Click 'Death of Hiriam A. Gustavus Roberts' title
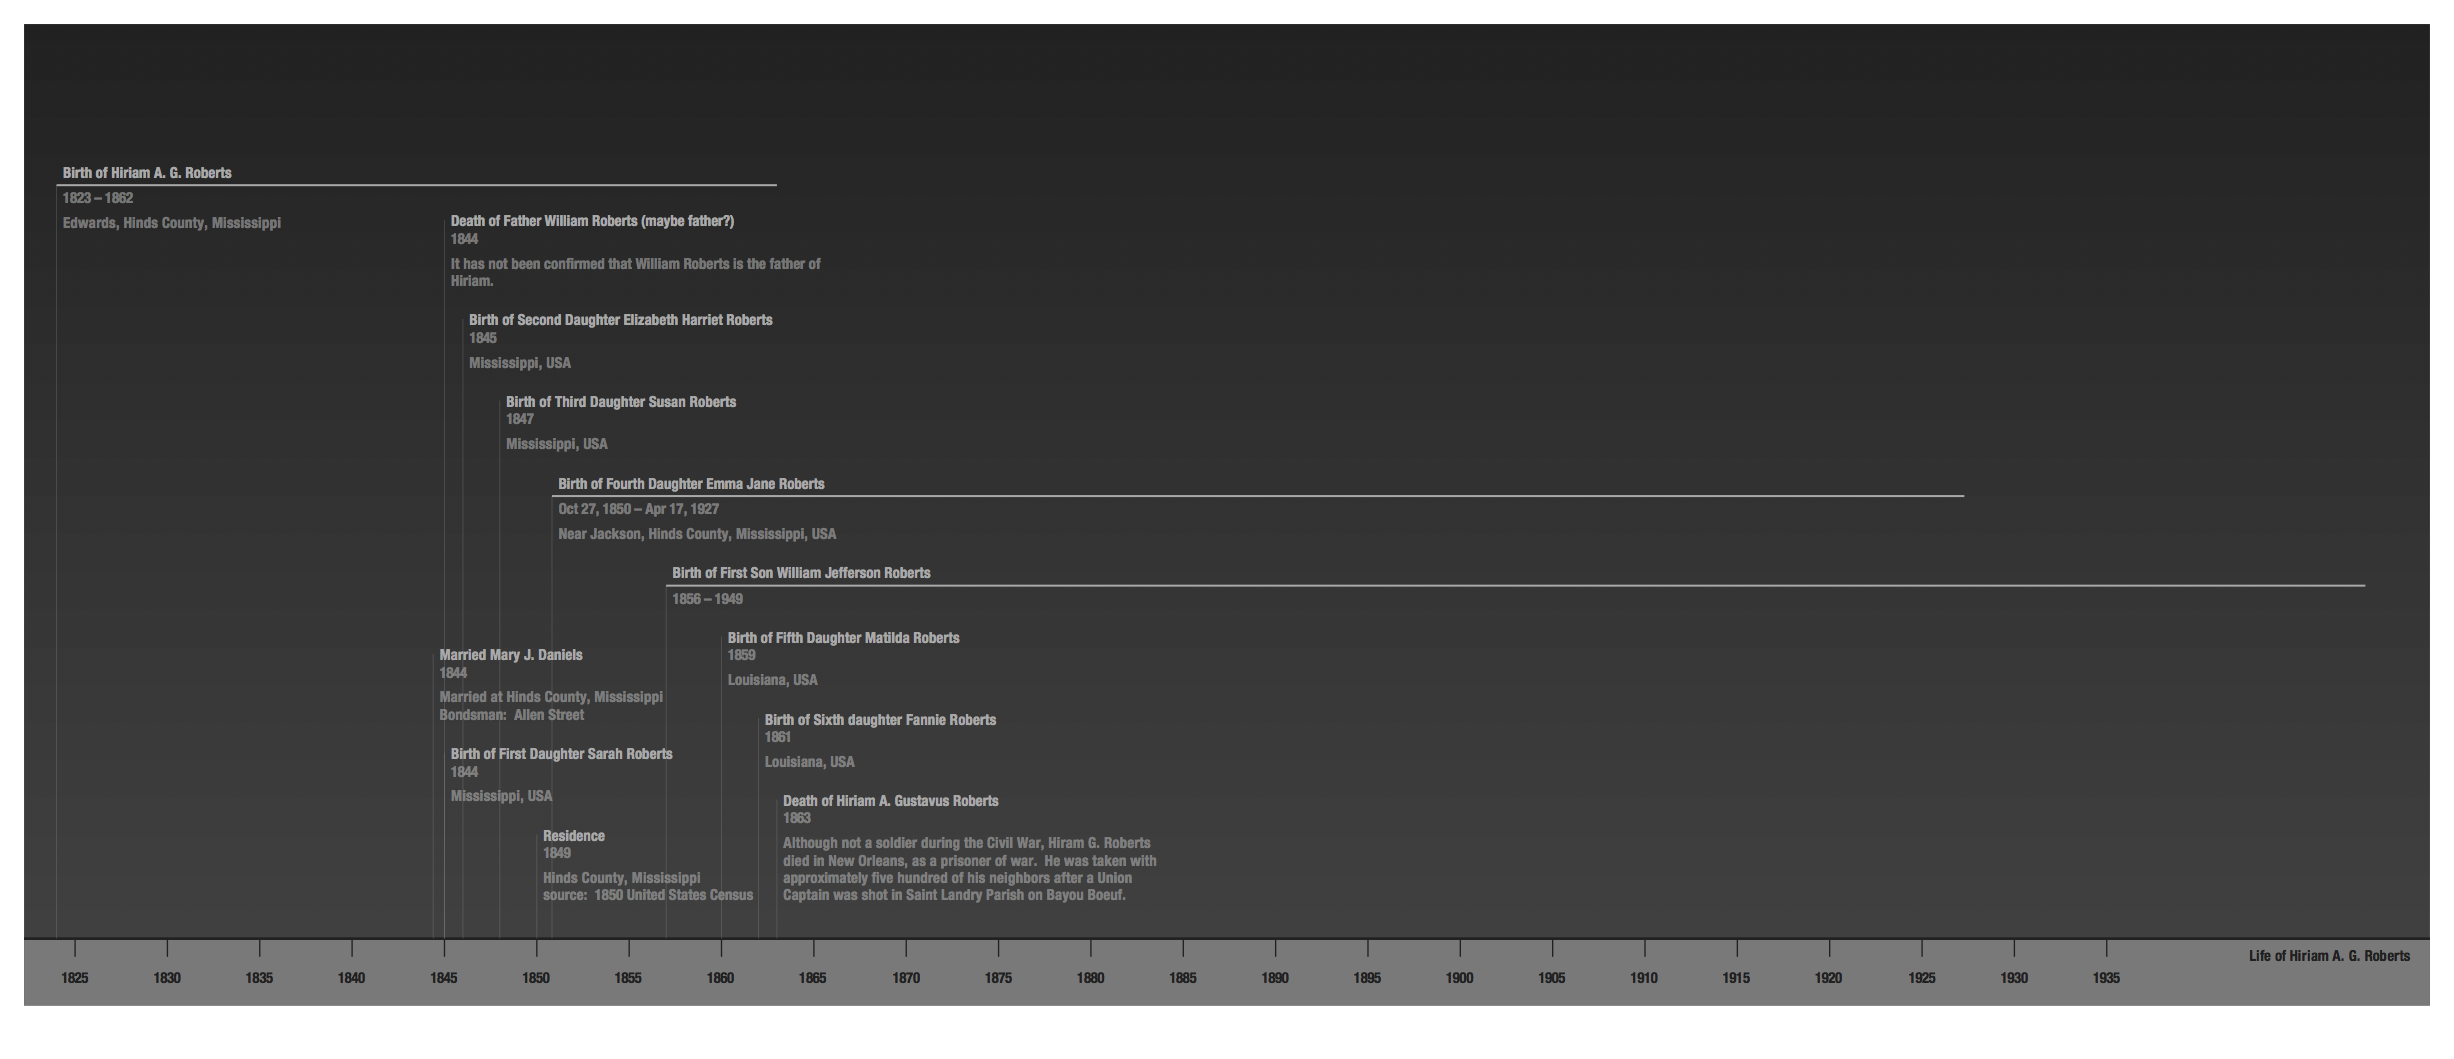This screenshot has height=1059, width=2454. coord(890,801)
